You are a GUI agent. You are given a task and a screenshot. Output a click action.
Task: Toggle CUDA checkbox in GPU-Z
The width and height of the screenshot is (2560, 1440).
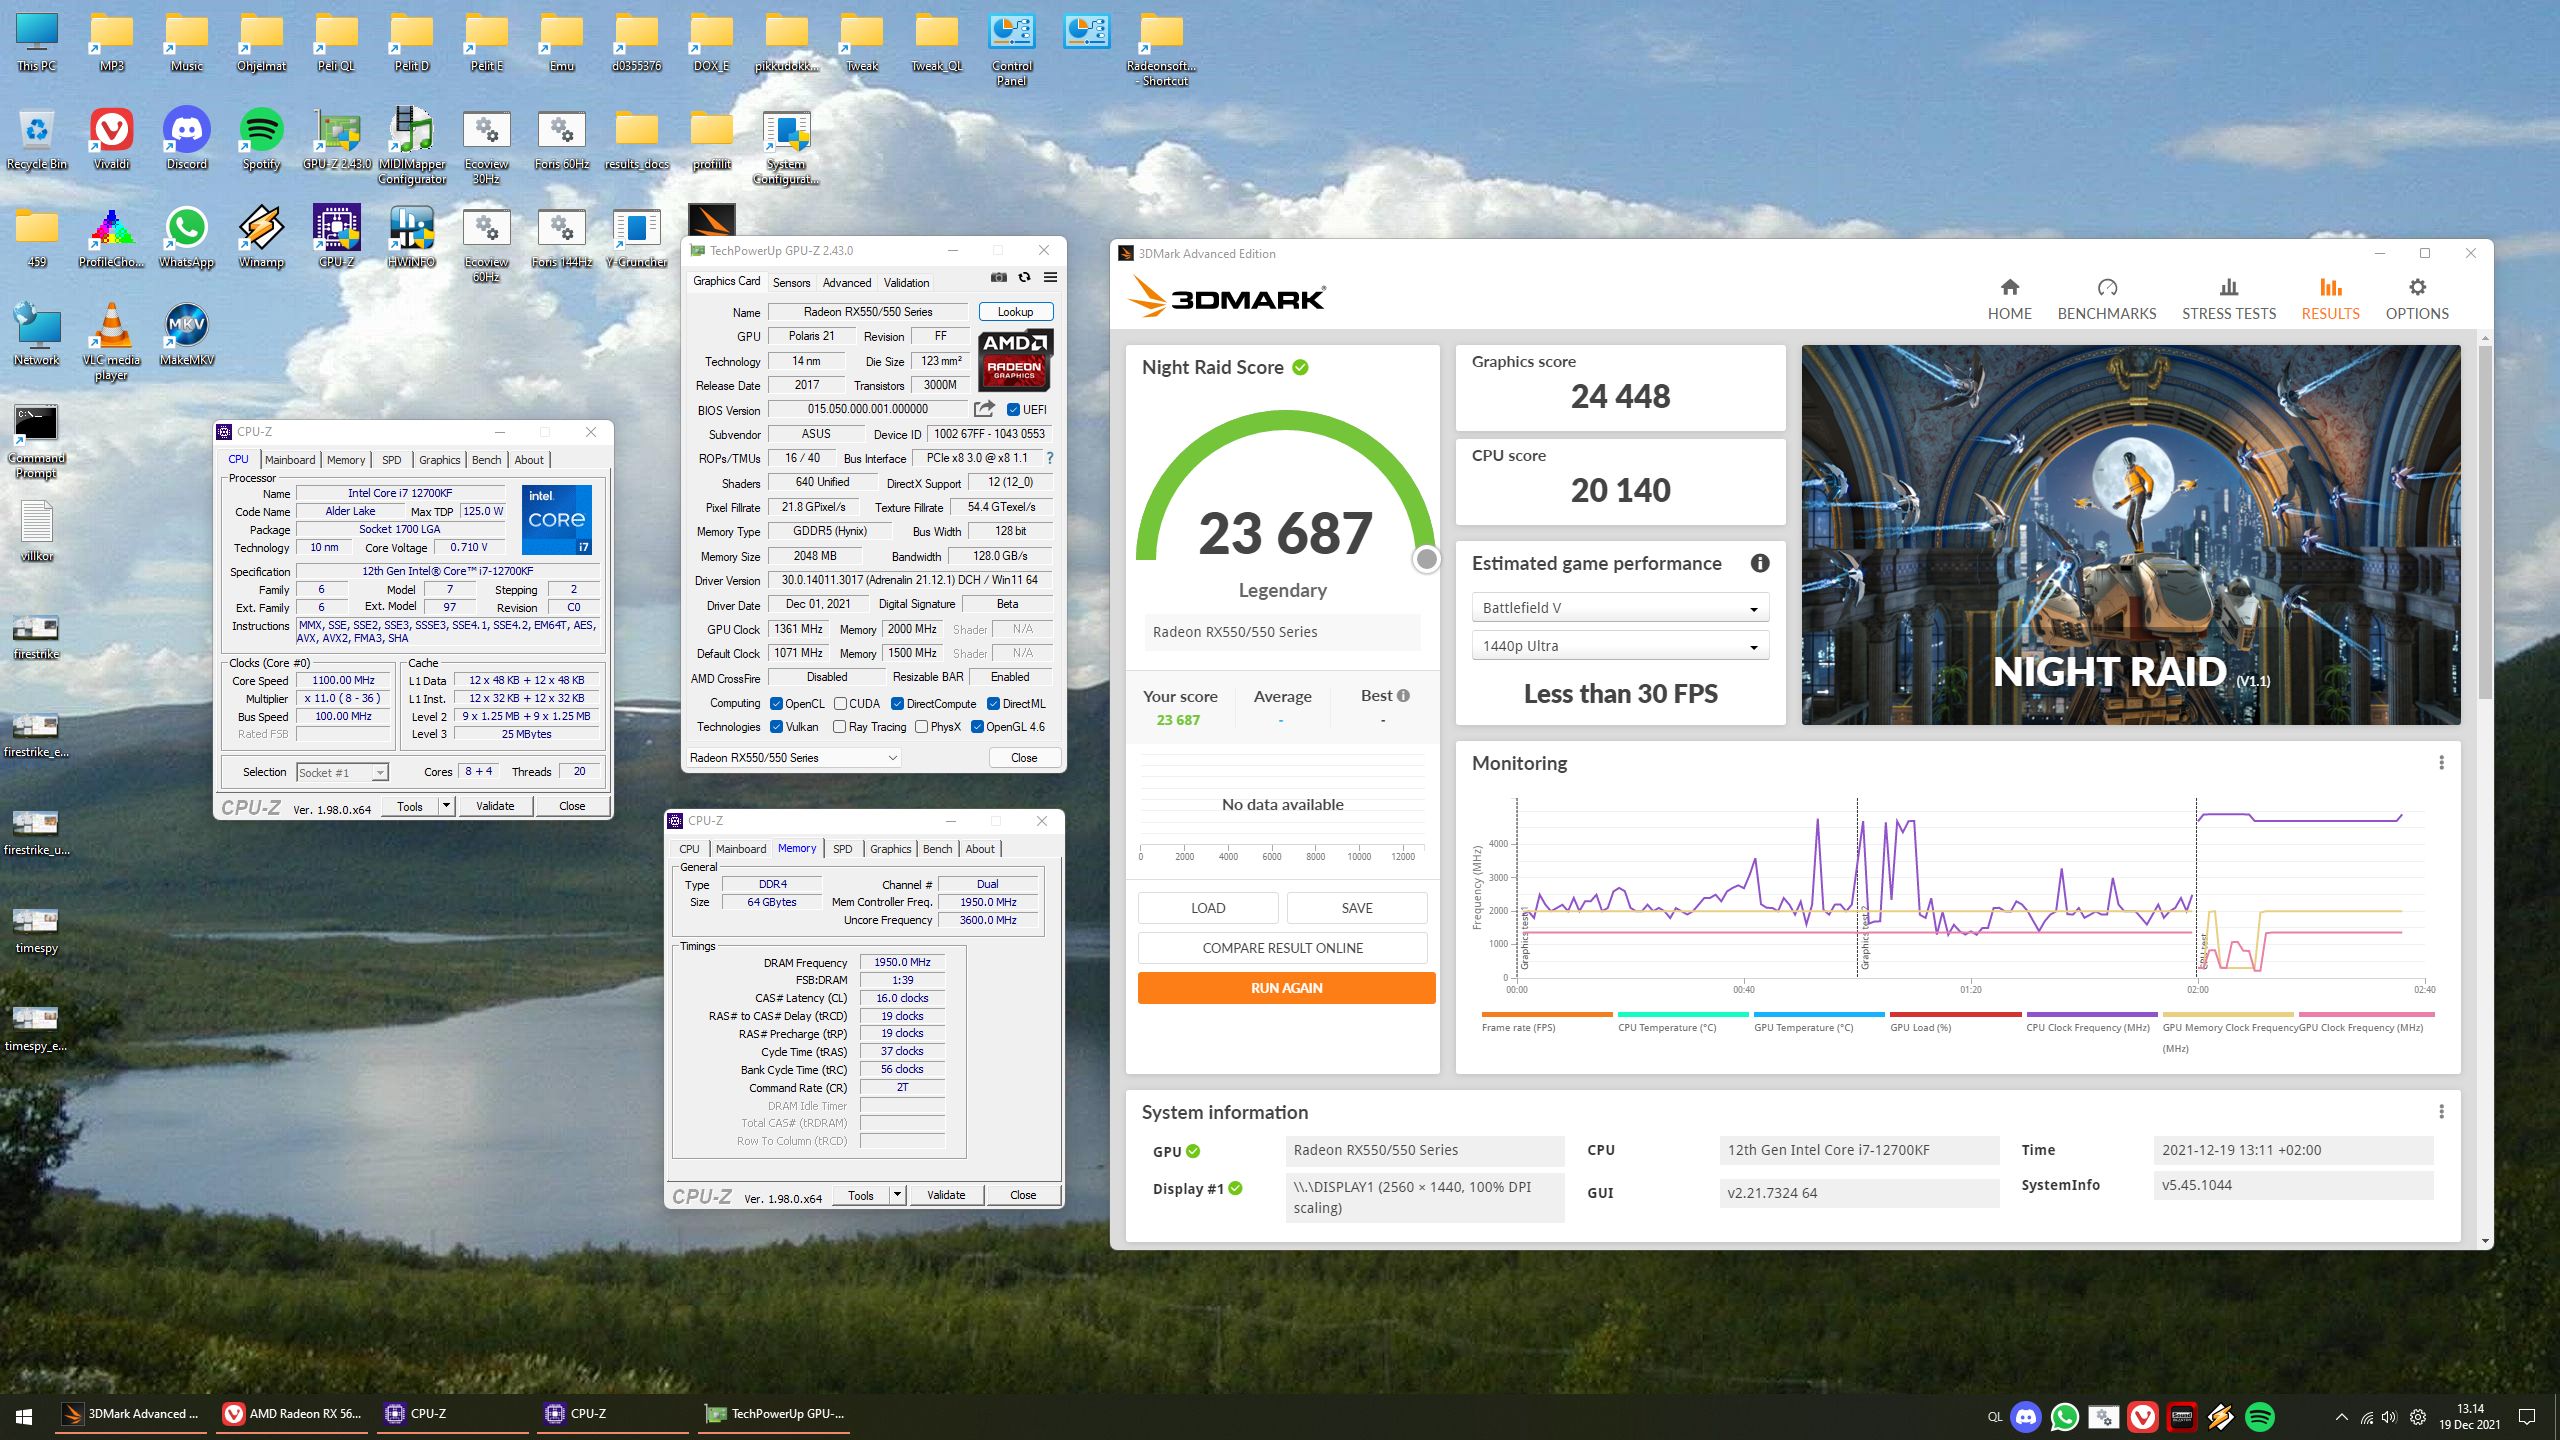coord(840,704)
